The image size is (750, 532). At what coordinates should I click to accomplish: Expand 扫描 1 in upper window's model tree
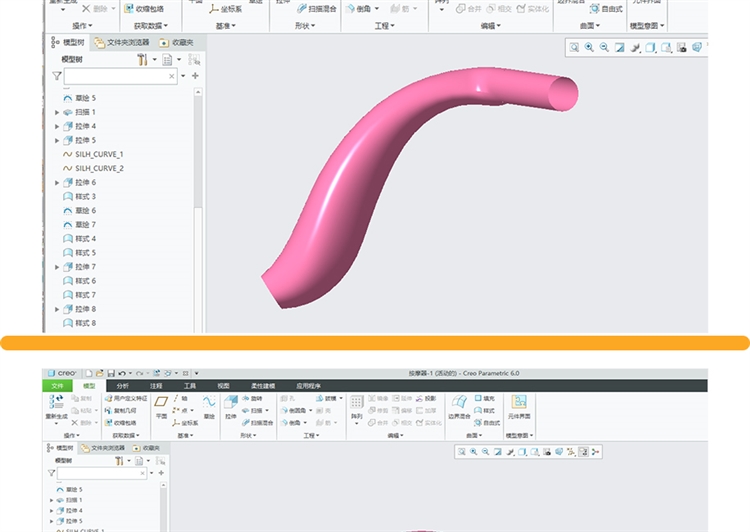coord(57,112)
